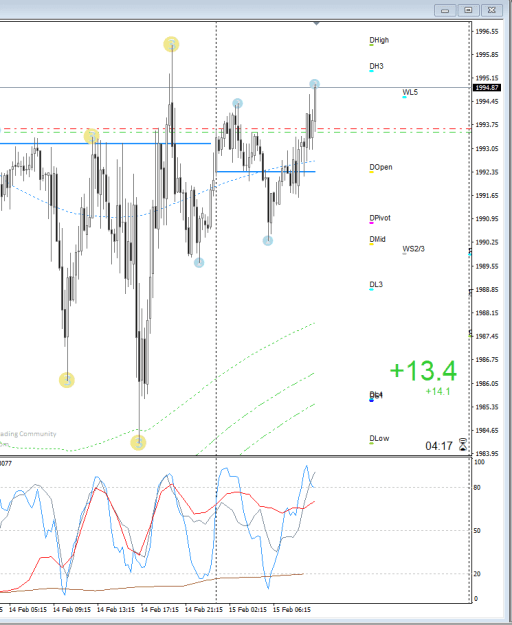Viewport: 512px width, 625px height.
Task: Select the upper solid blue horizontal line
Action: pyautogui.click(x=105, y=143)
